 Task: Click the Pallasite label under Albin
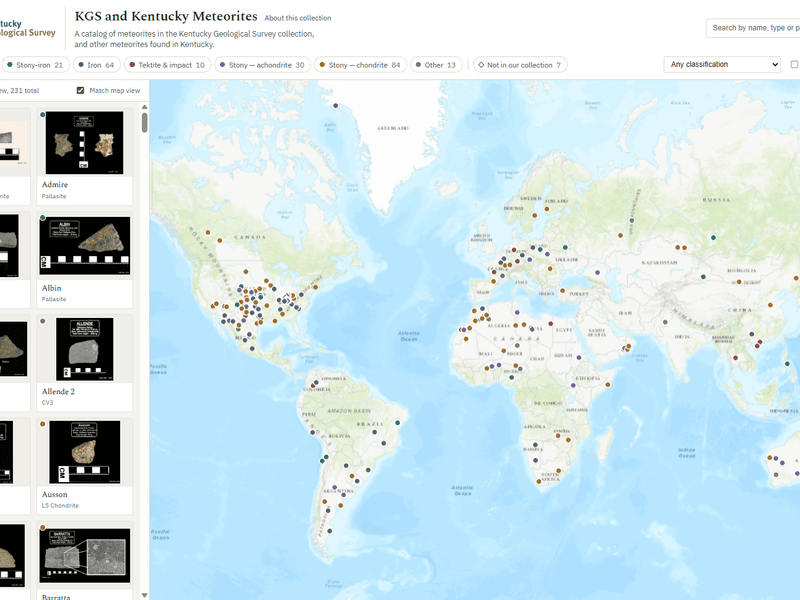54,299
